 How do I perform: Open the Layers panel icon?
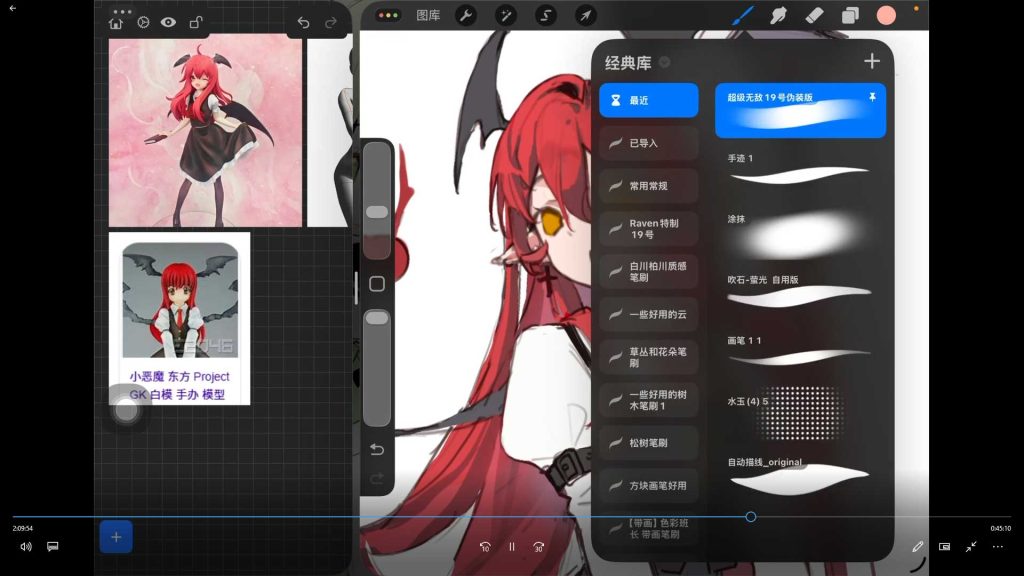pos(850,16)
